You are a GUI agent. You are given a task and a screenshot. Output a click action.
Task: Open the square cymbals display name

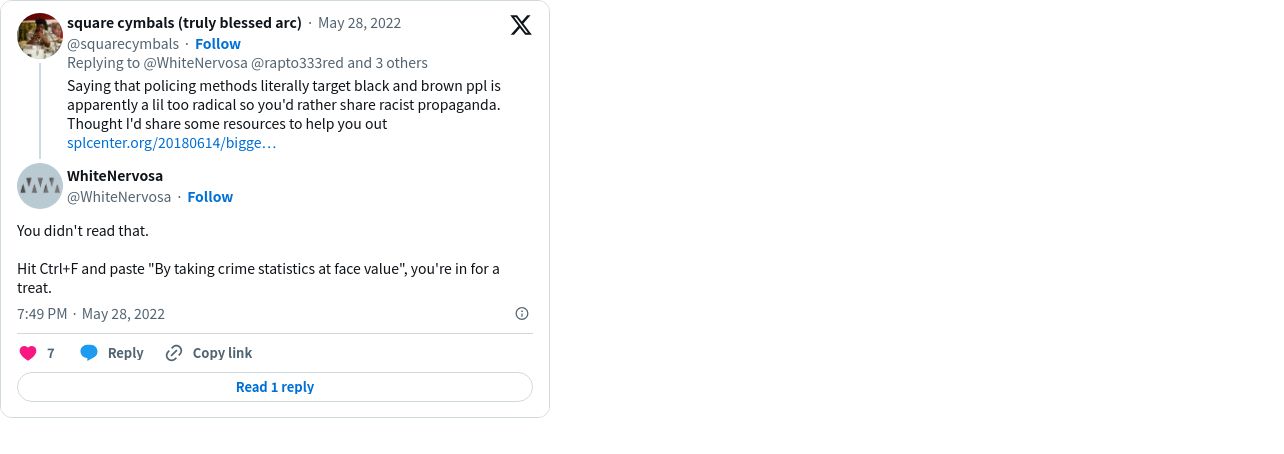184,23
